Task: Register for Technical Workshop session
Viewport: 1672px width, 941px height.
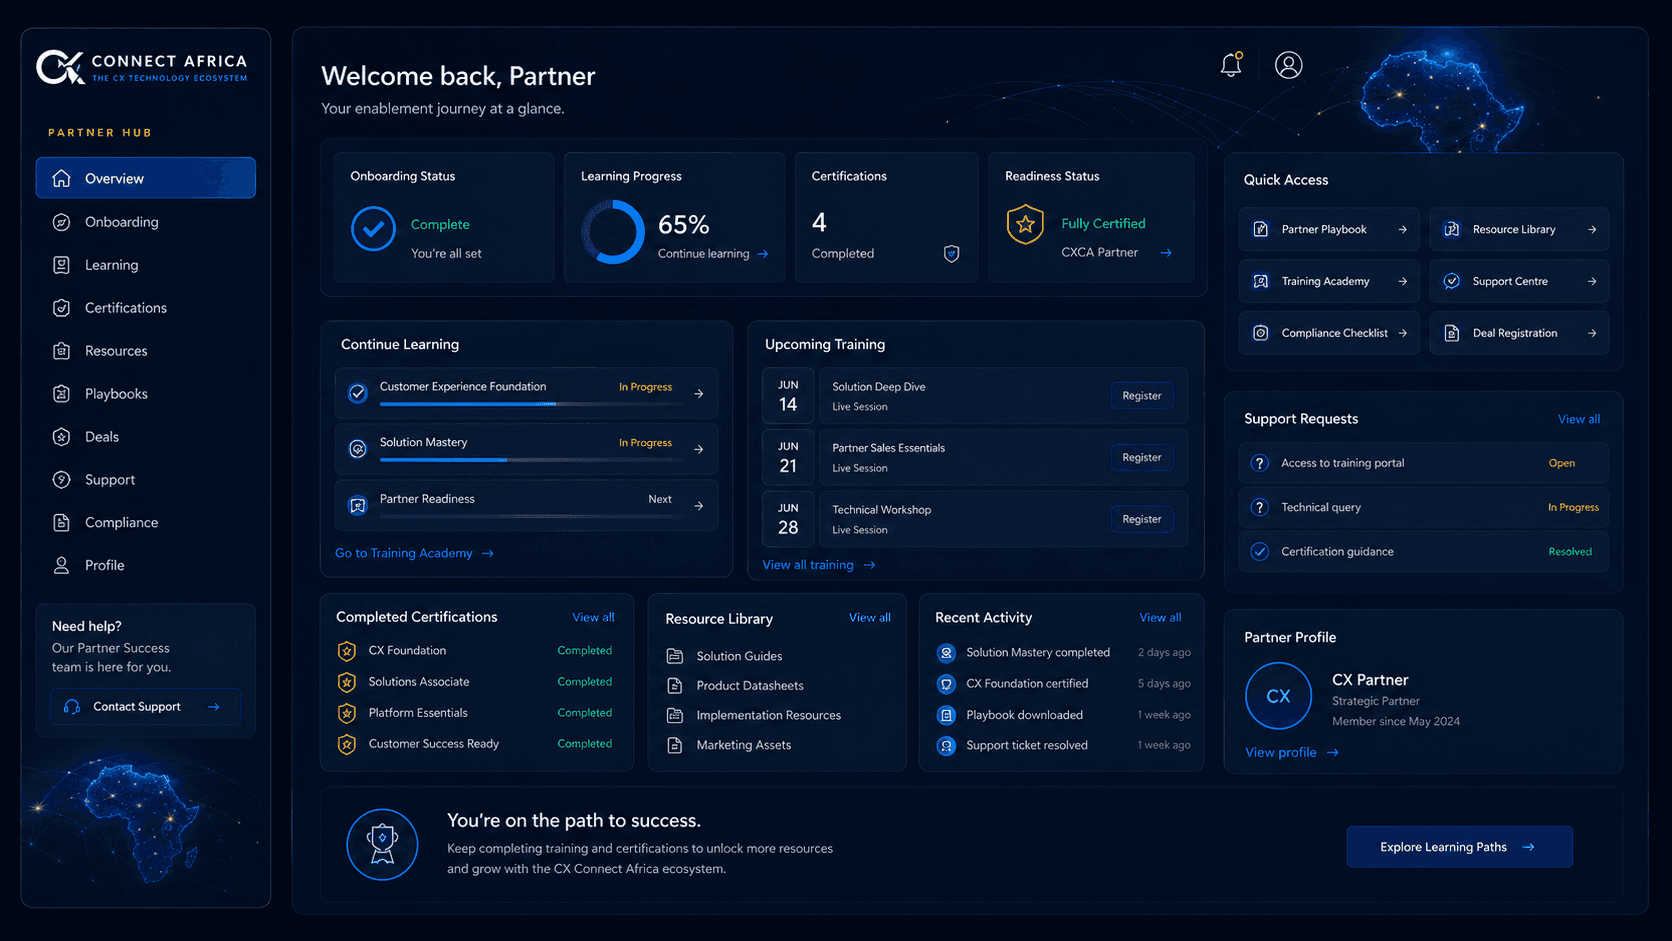Action: pos(1142,520)
